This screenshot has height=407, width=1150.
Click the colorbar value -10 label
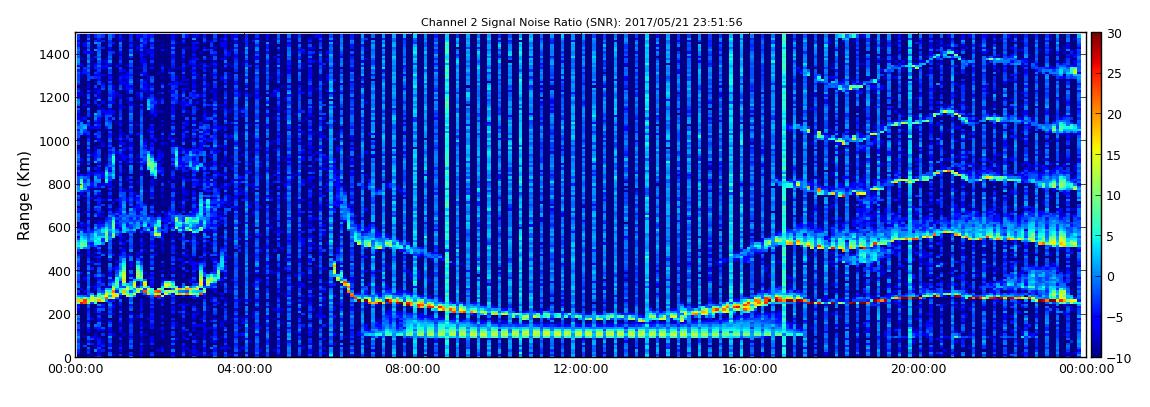click(x=1116, y=357)
